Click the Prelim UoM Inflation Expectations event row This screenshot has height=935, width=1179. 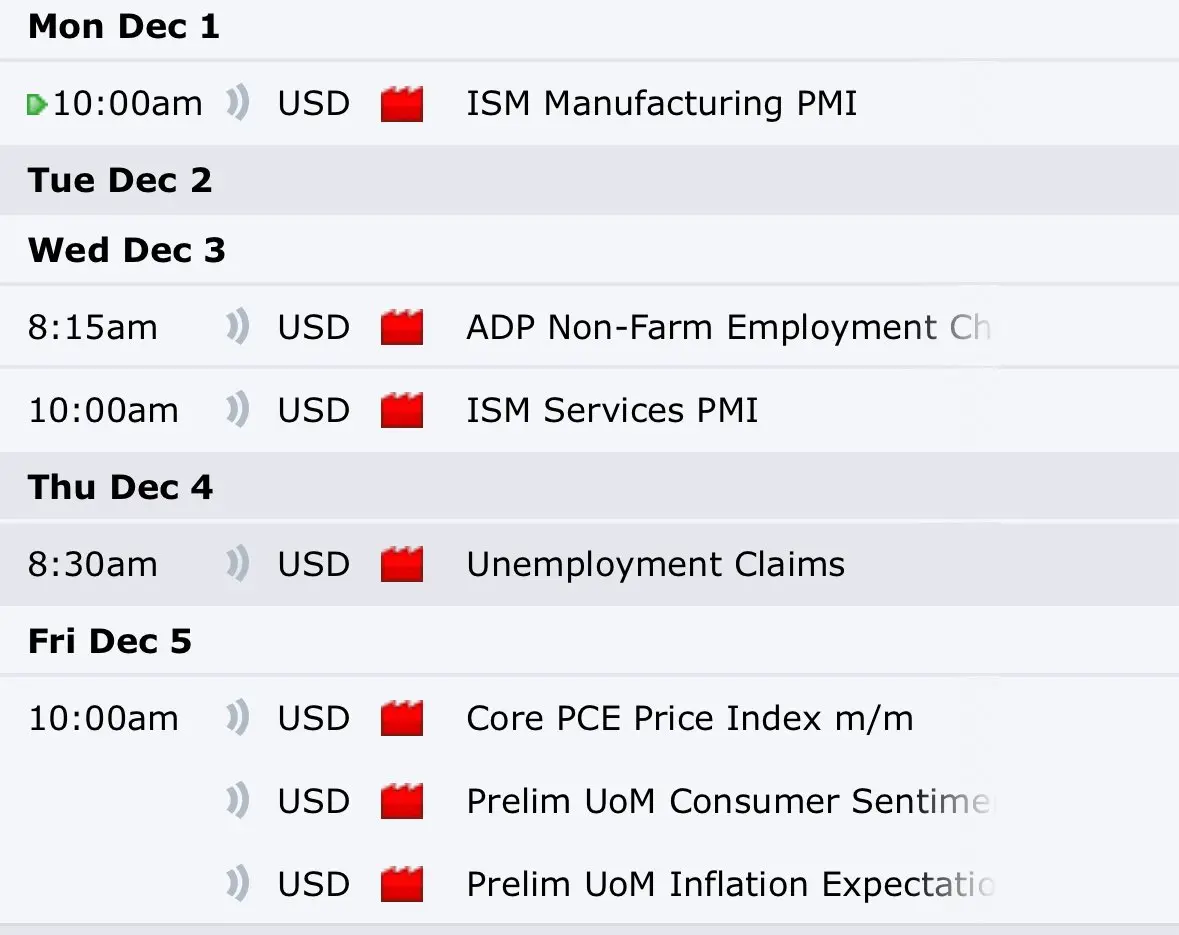point(730,885)
